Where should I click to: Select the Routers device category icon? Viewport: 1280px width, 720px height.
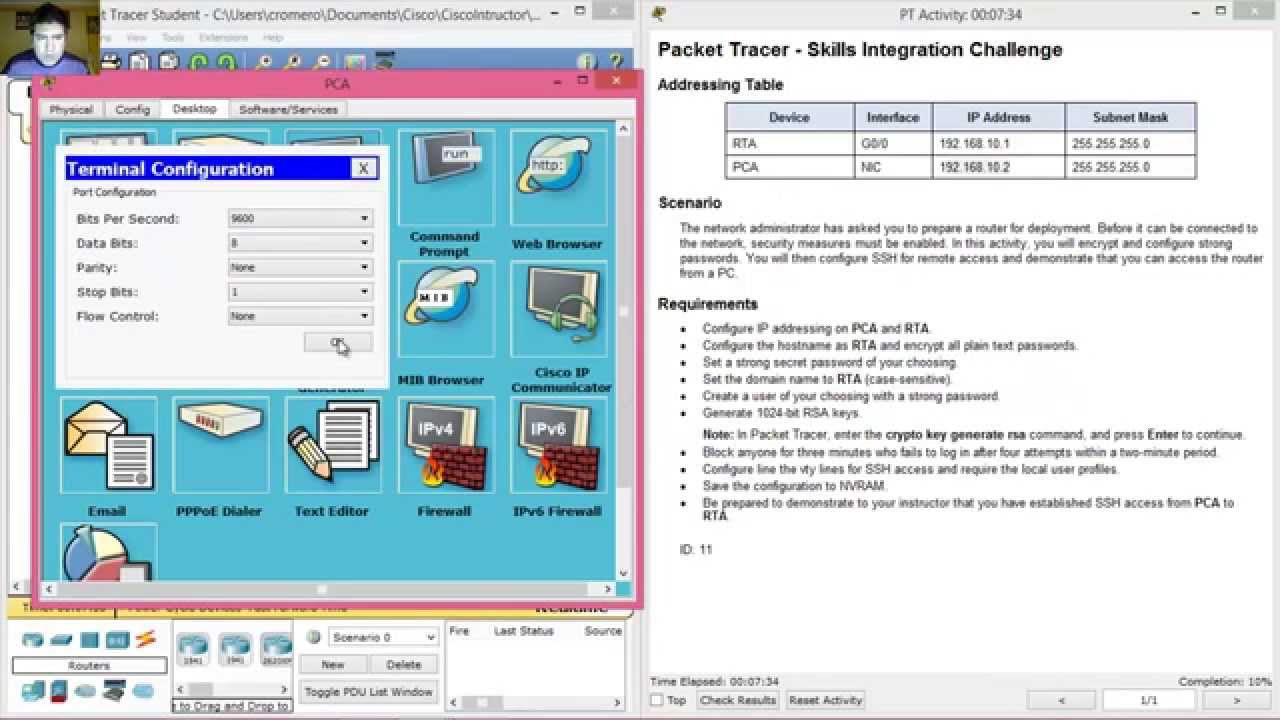tap(34, 640)
